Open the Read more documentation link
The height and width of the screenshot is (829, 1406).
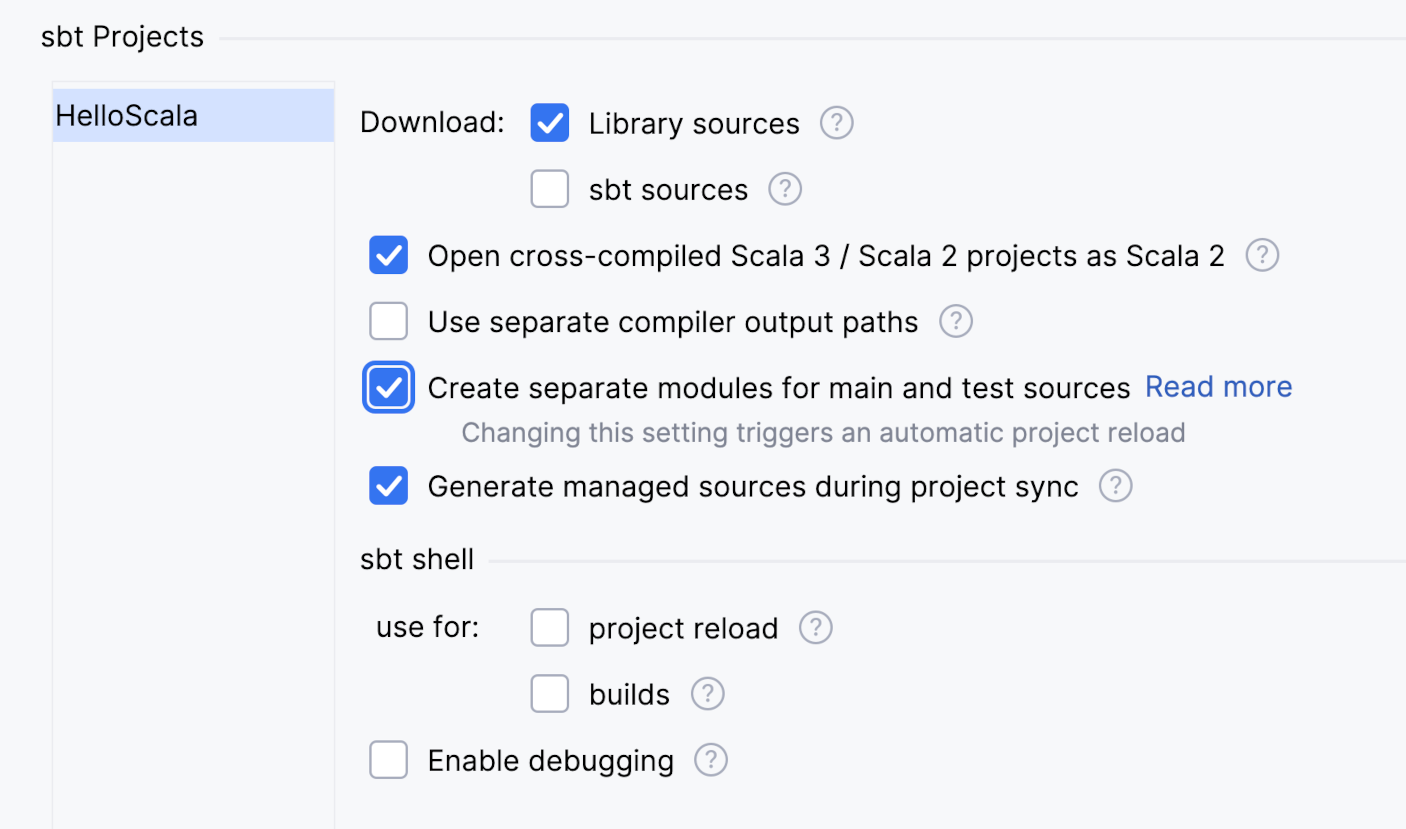1218,387
